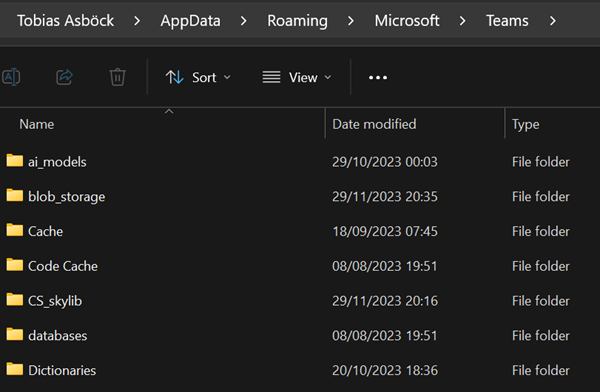Open the Sort dropdown menu
This screenshot has height=392, width=600.
[x=198, y=77]
